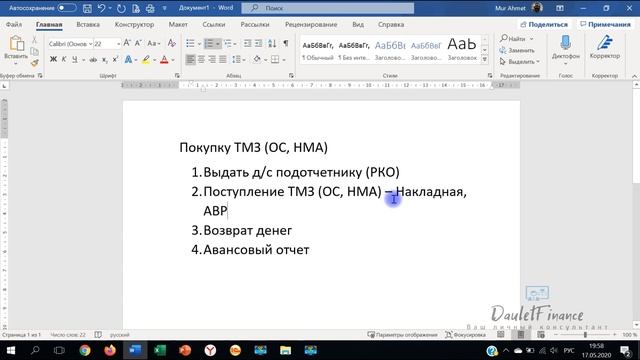Click the Save icon in title bar

pos(87,8)
